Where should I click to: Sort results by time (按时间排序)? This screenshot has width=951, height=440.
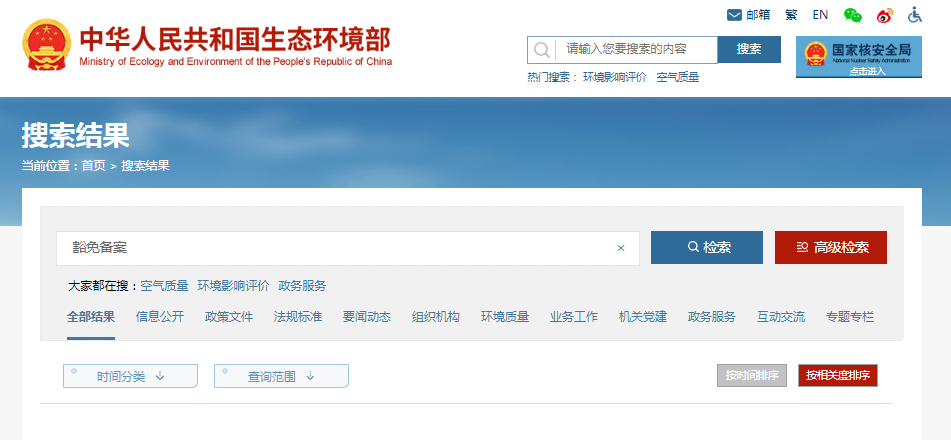pos(752,376)
